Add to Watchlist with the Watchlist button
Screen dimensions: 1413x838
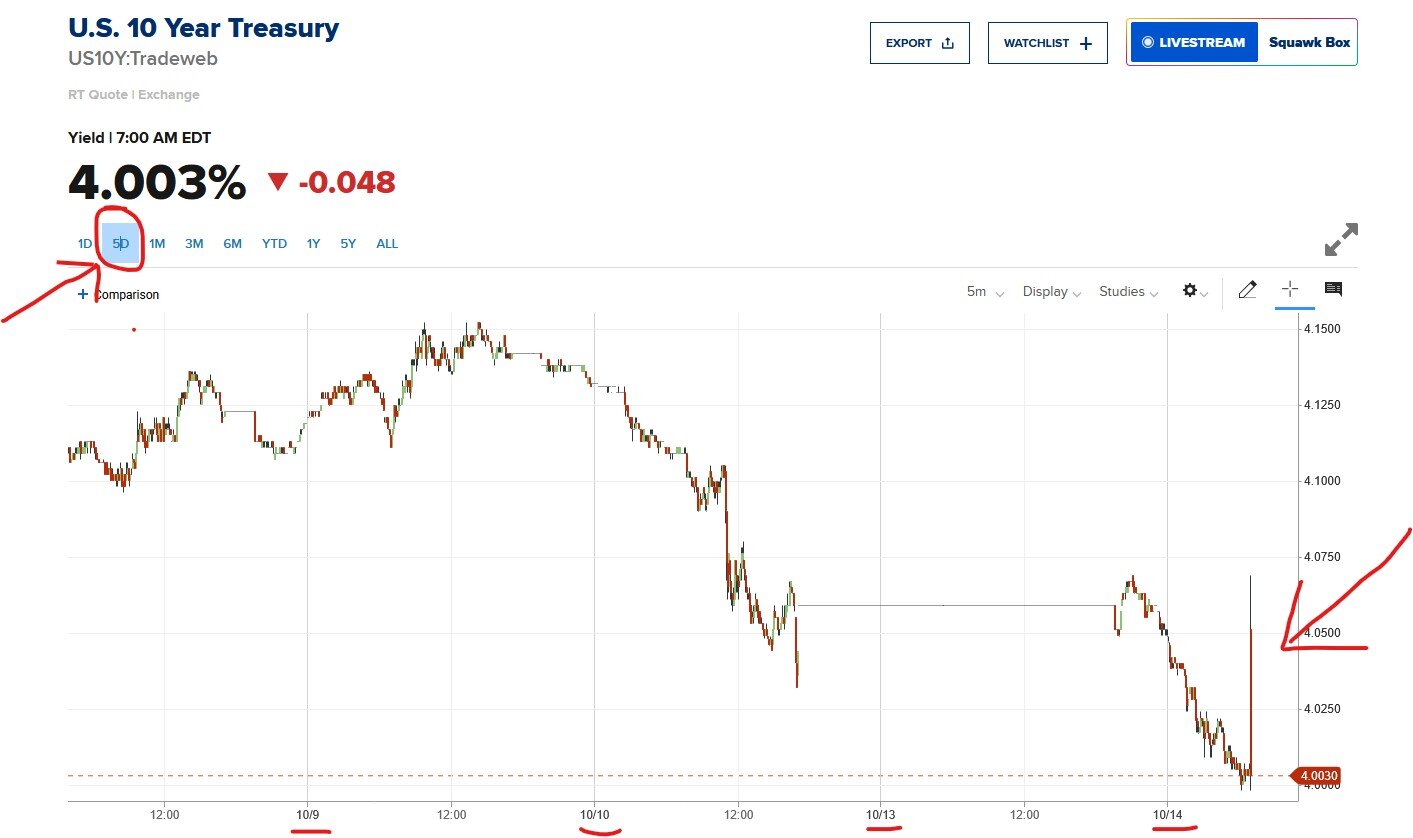tap(1047, 43)
